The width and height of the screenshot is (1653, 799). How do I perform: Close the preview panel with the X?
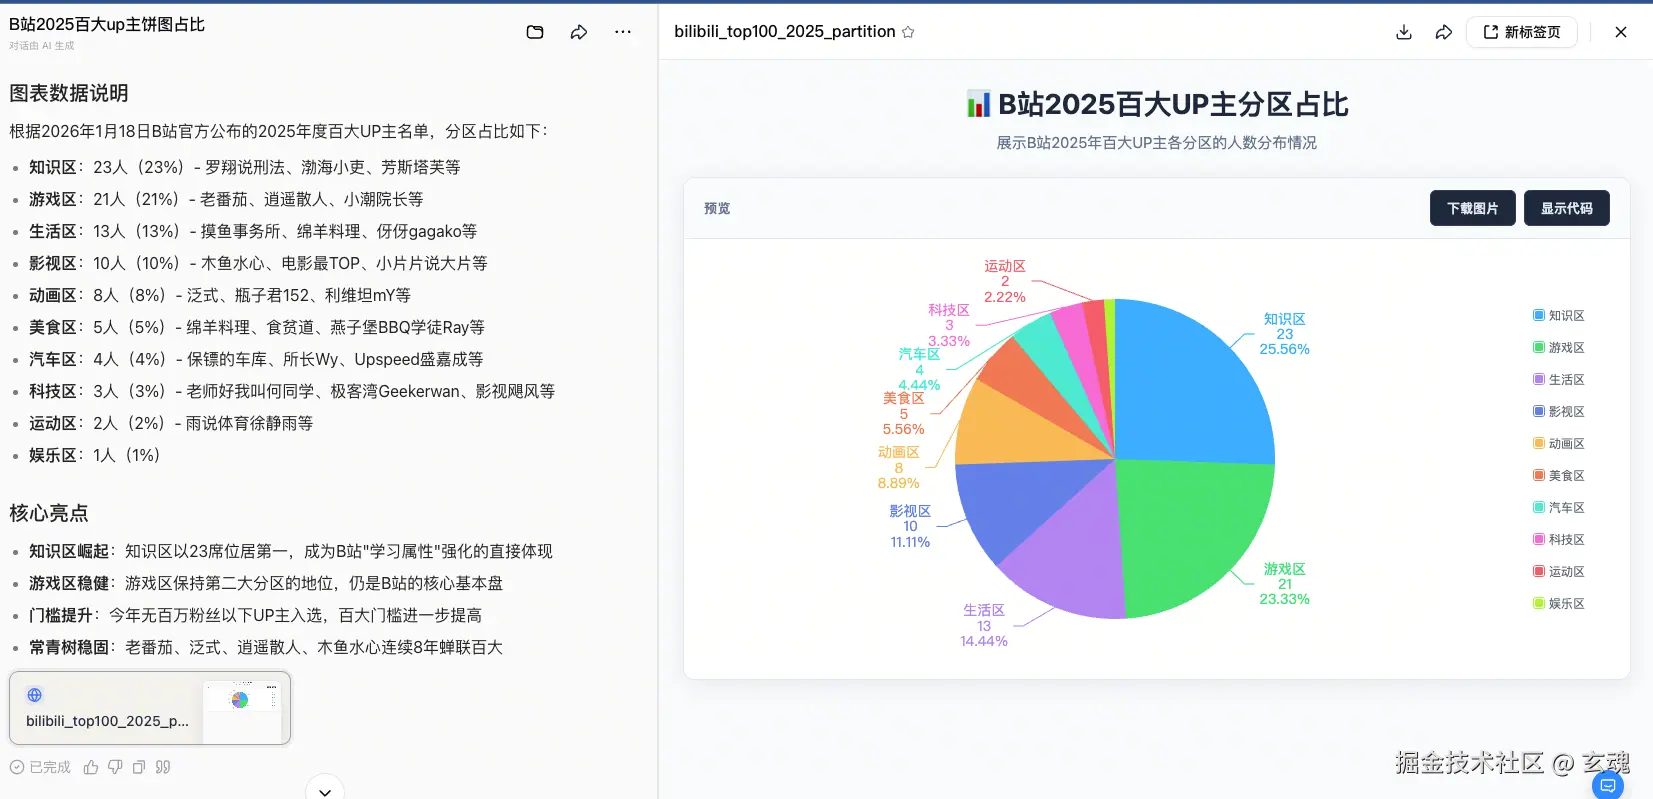(1621, 32)
